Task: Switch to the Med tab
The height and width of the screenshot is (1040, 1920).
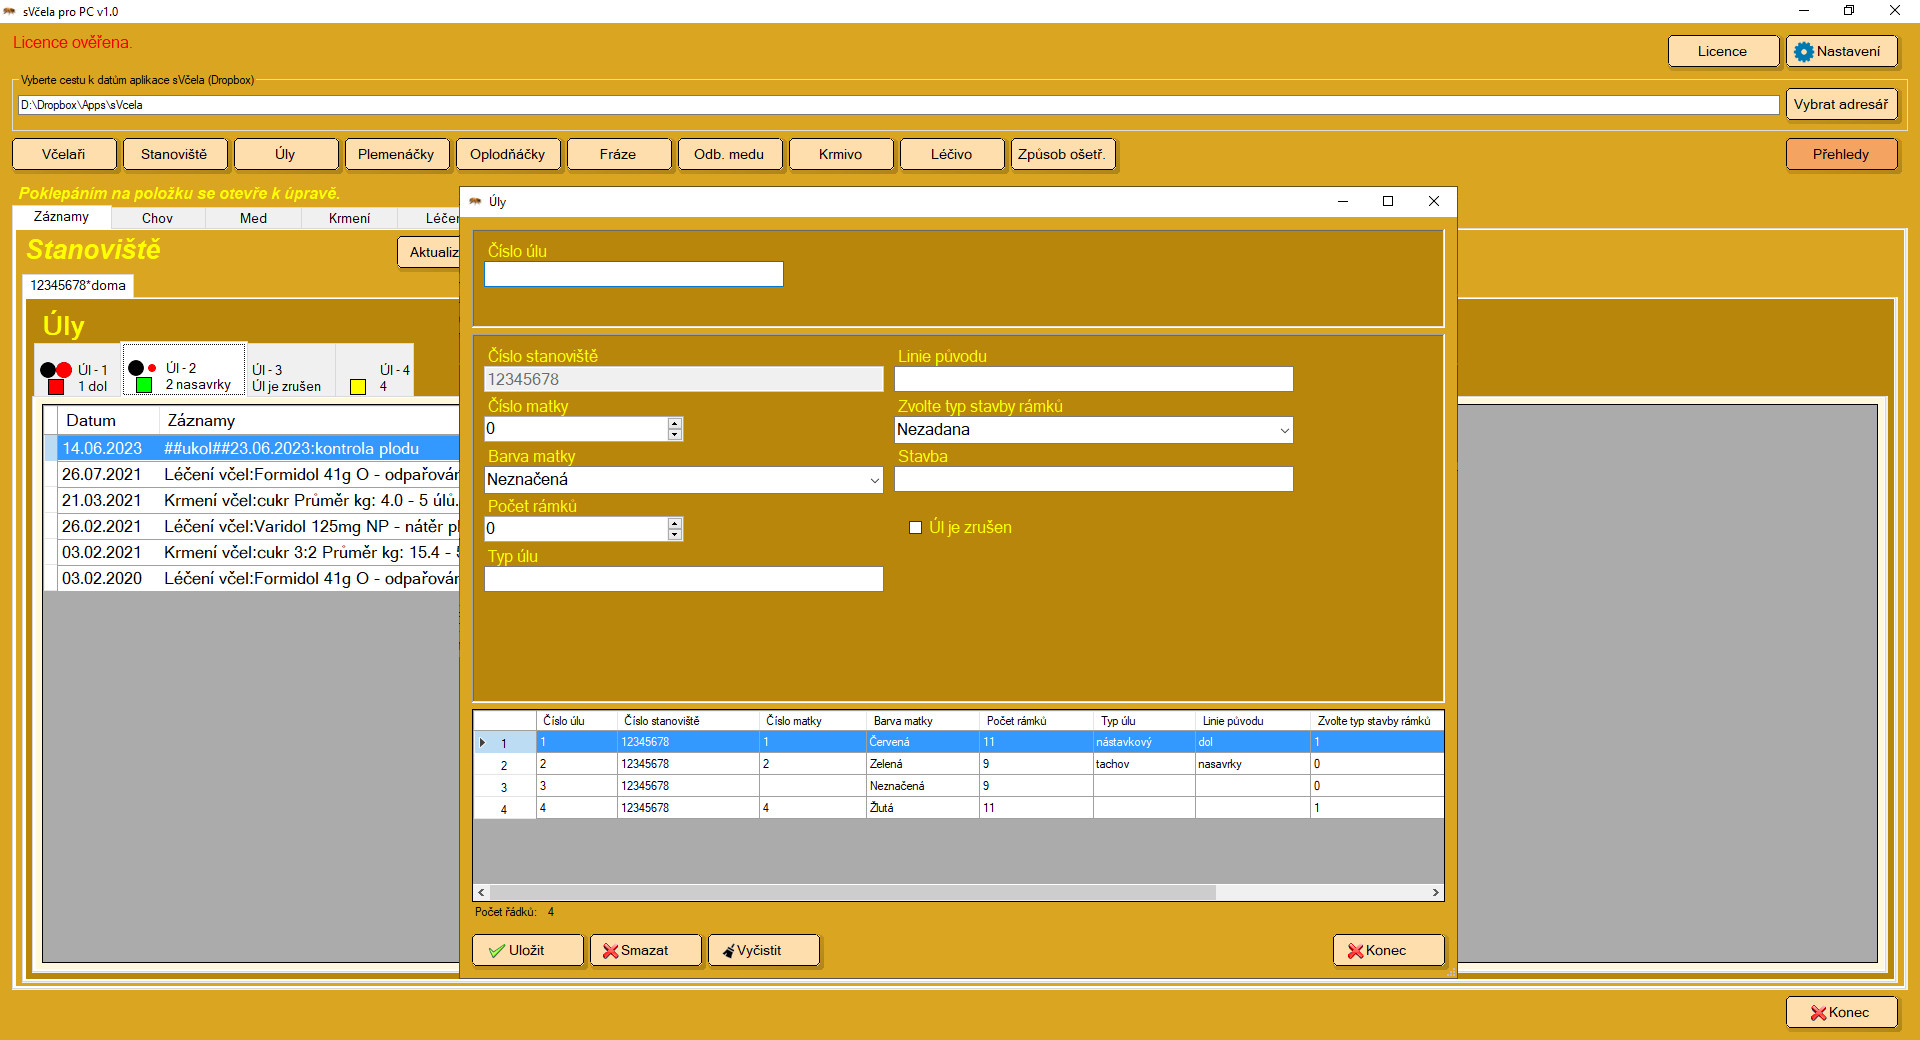Action: tap(253, 218)
